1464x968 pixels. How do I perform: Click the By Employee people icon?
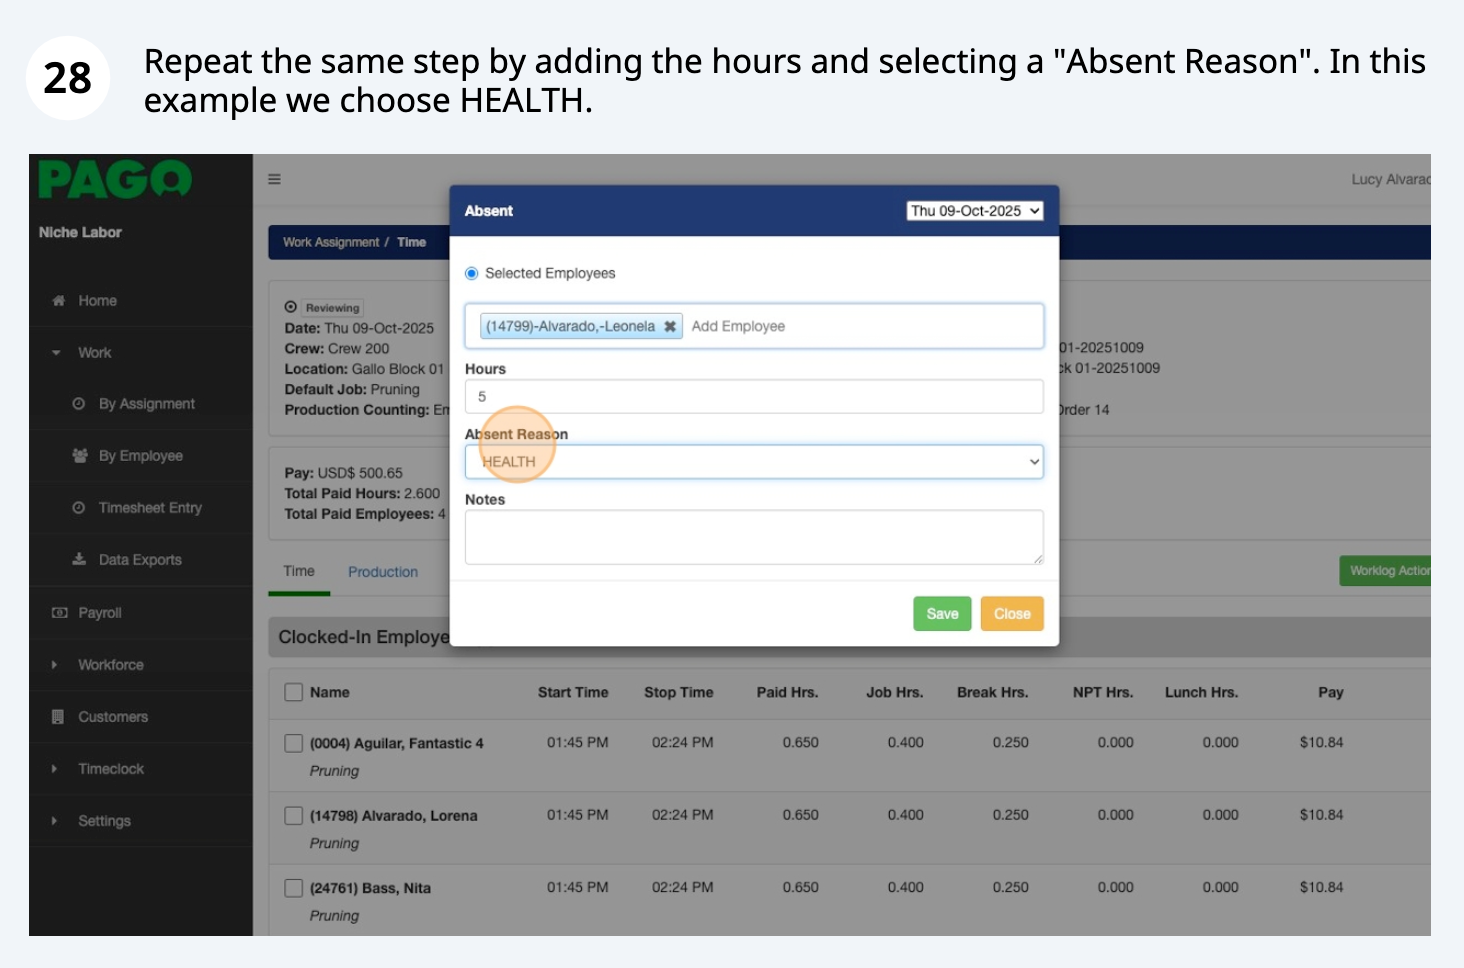click(x=79, y=456)
